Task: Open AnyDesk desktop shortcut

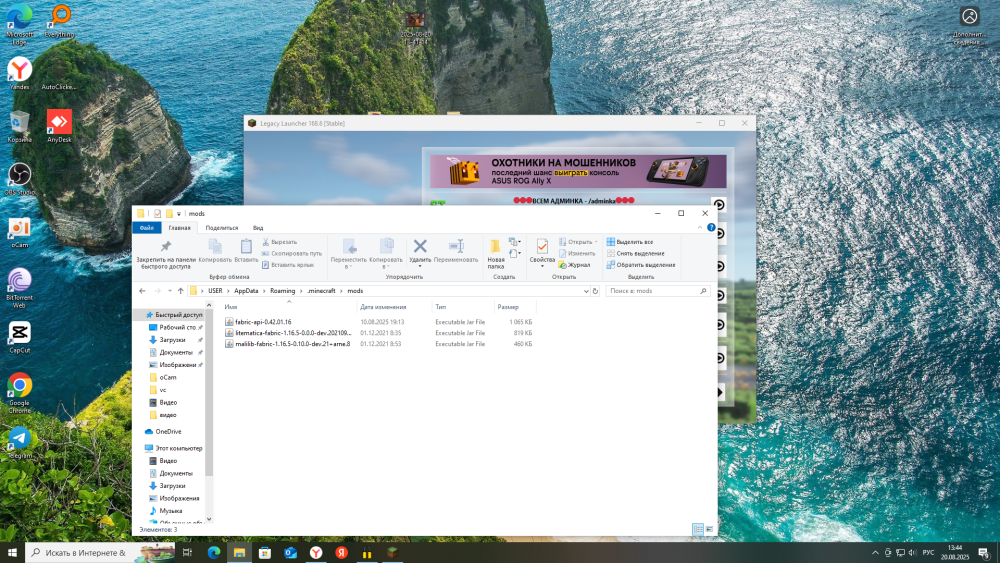Action: pos(59,126)
